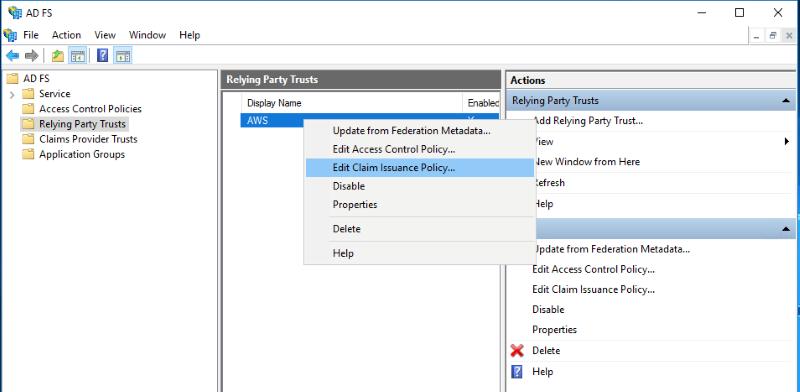Screen dimensions: 800x392
Task: Click the Up one level folder icon
Action: tap(58, 56)
